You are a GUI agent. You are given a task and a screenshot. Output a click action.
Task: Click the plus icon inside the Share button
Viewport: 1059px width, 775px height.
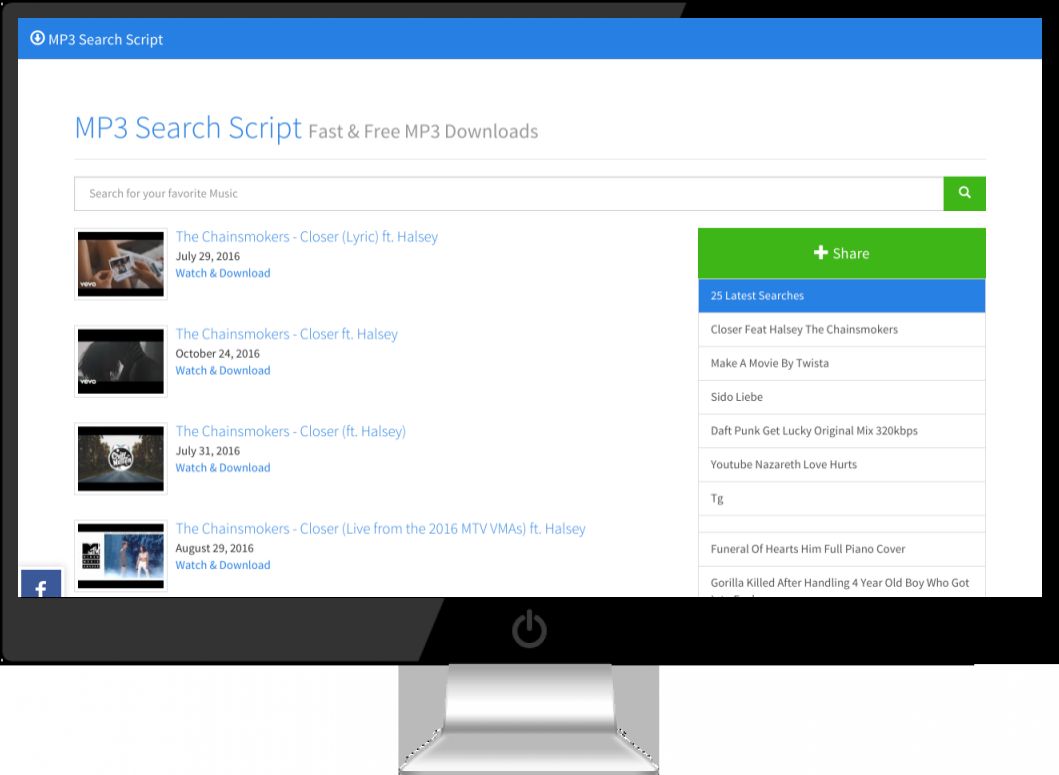tap(820, 252)
